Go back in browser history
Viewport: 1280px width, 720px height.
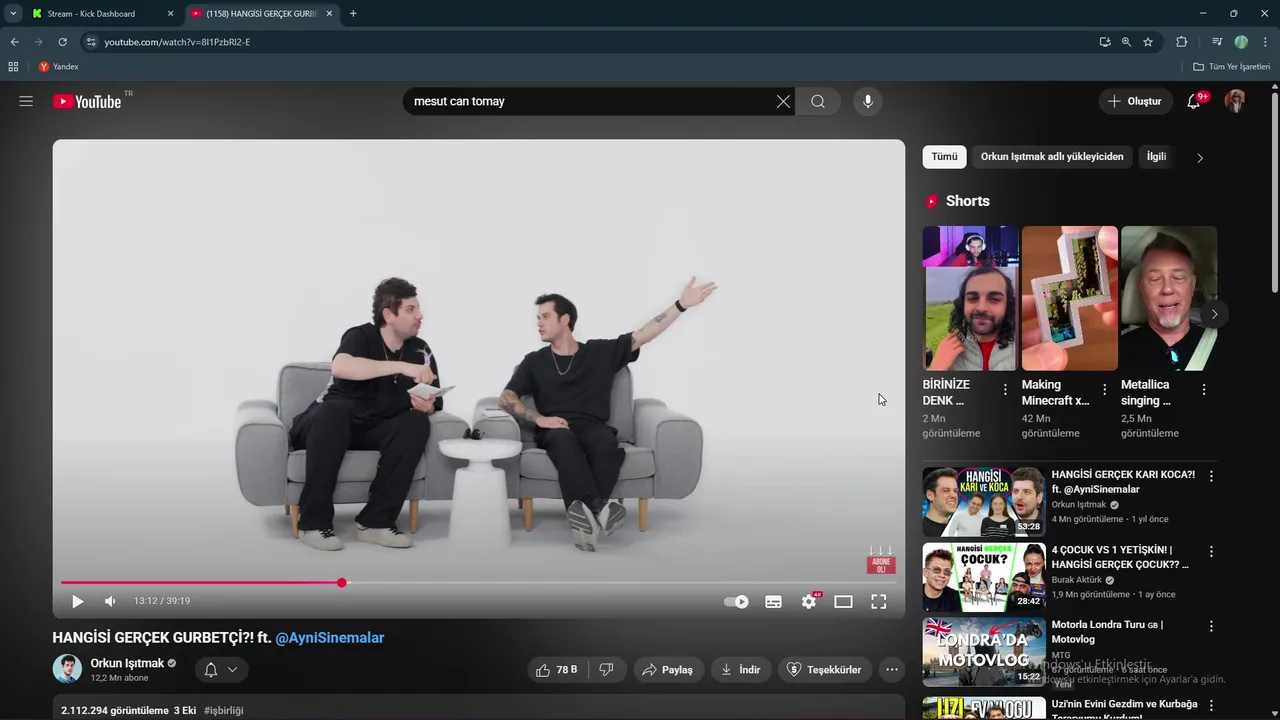[x=14, y=42]
